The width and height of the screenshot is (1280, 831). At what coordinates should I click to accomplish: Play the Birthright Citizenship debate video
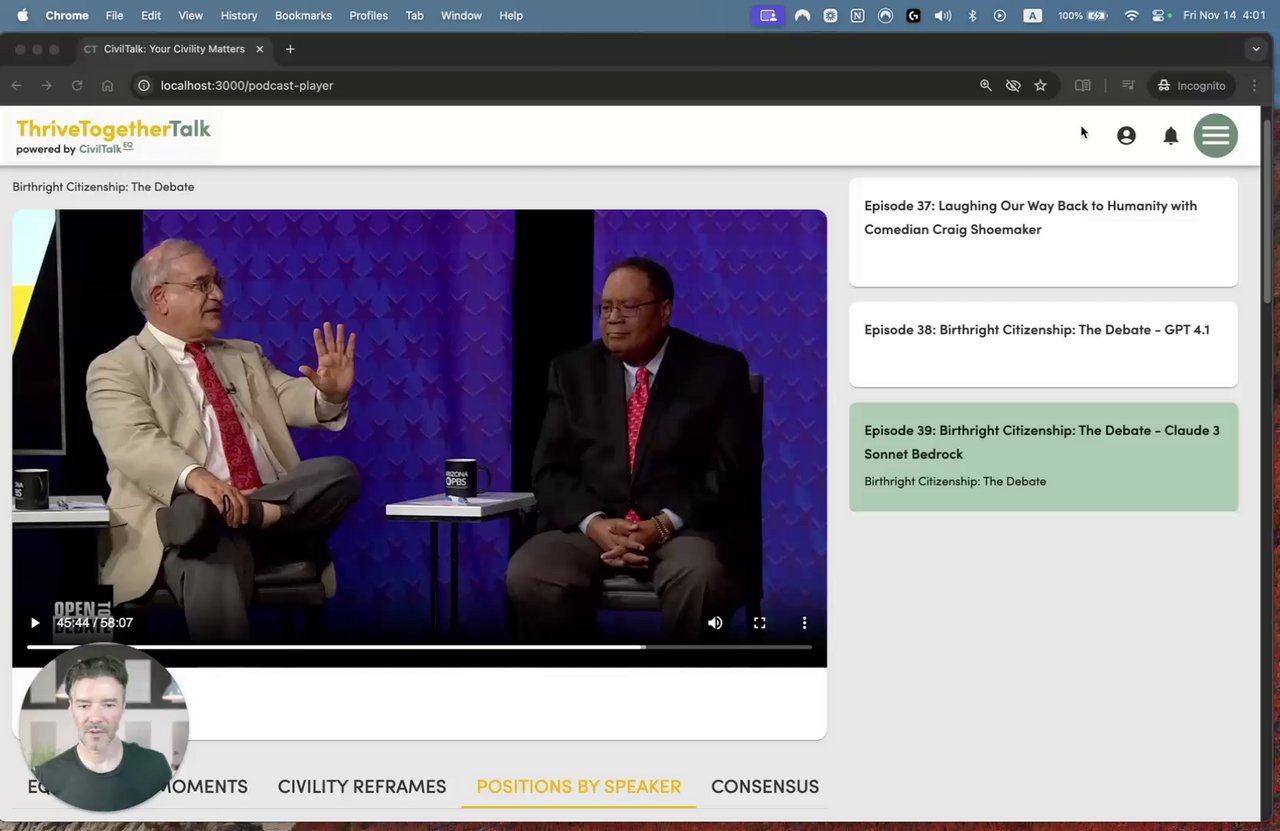(x=35, y=623)
